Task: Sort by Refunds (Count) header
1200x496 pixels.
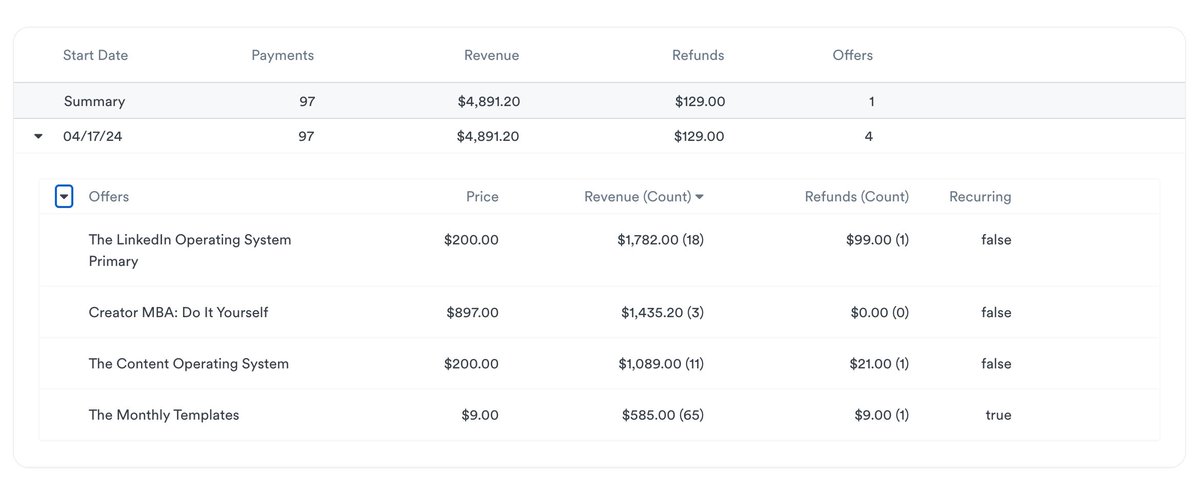Action: click(x=856, y=197)
